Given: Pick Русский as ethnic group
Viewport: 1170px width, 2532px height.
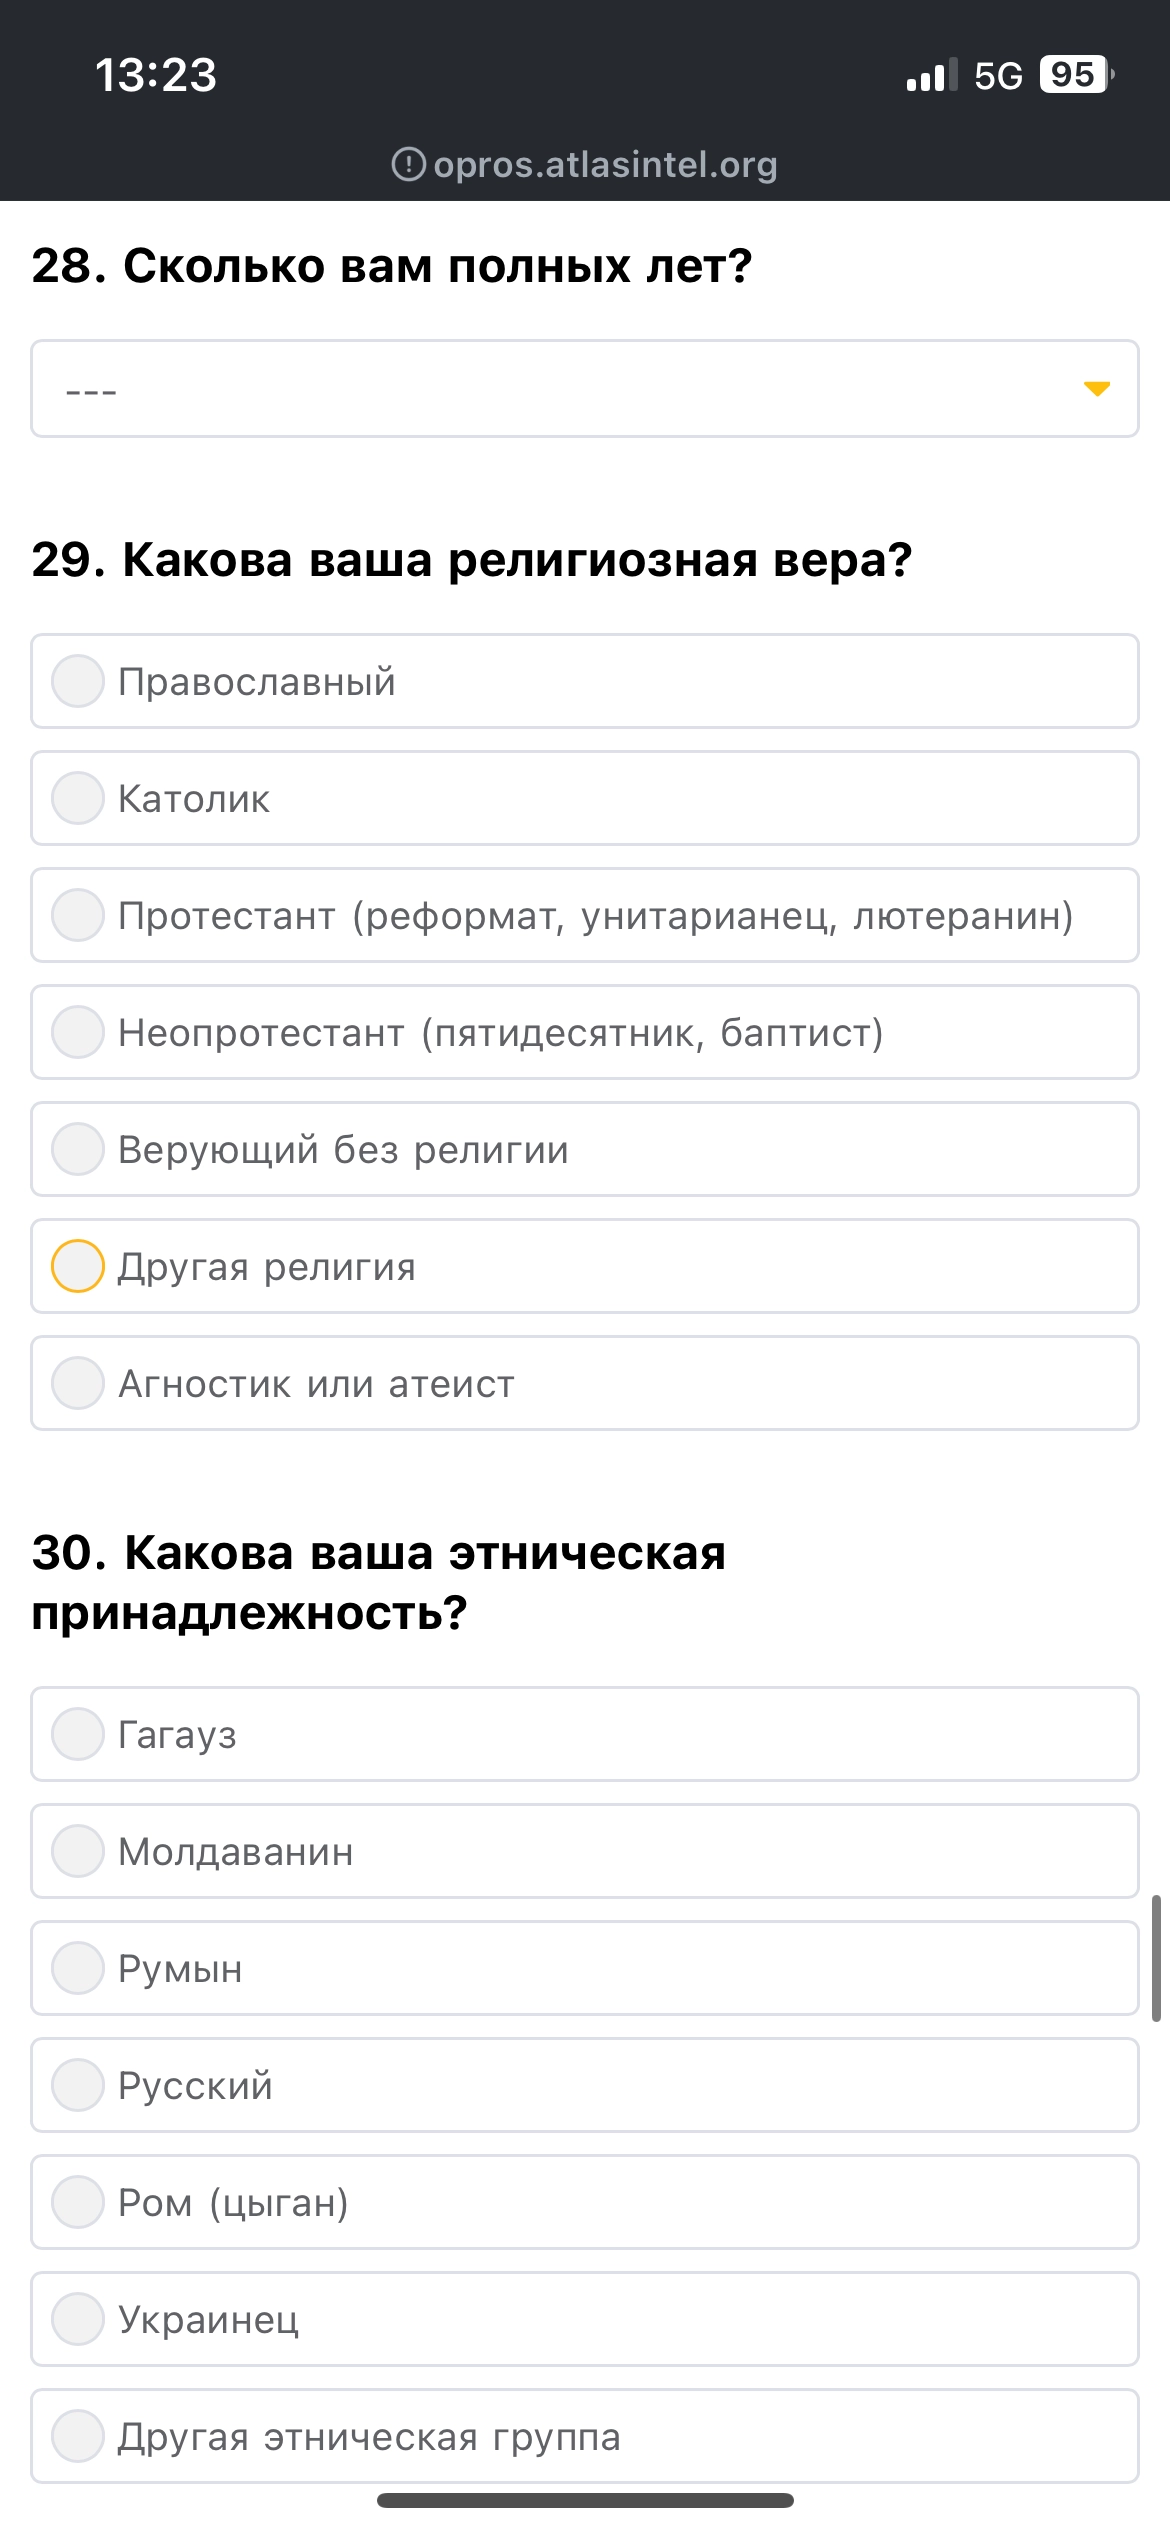Looking at the screenshot, I should pyautogui.click(x=585, y=2085).
